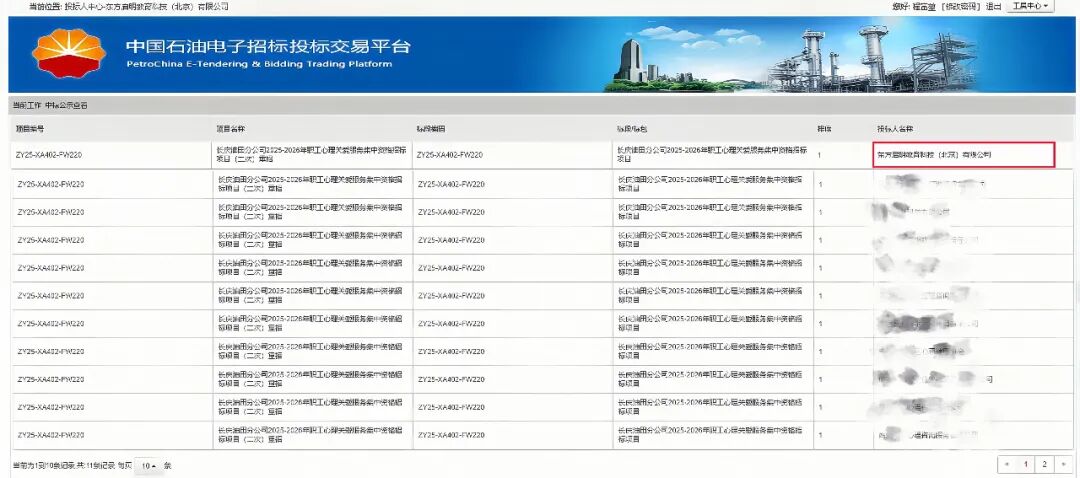Click the 退出 logout link

pyautogui.click(x=993, y=6)
